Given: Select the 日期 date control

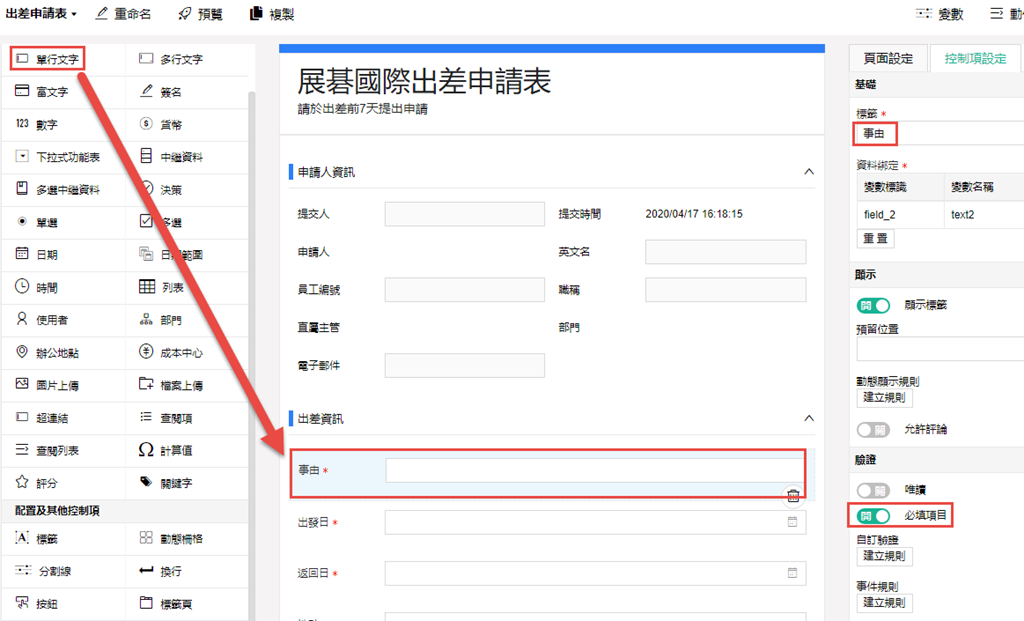Looking at the screenshot, I should 22,255.
